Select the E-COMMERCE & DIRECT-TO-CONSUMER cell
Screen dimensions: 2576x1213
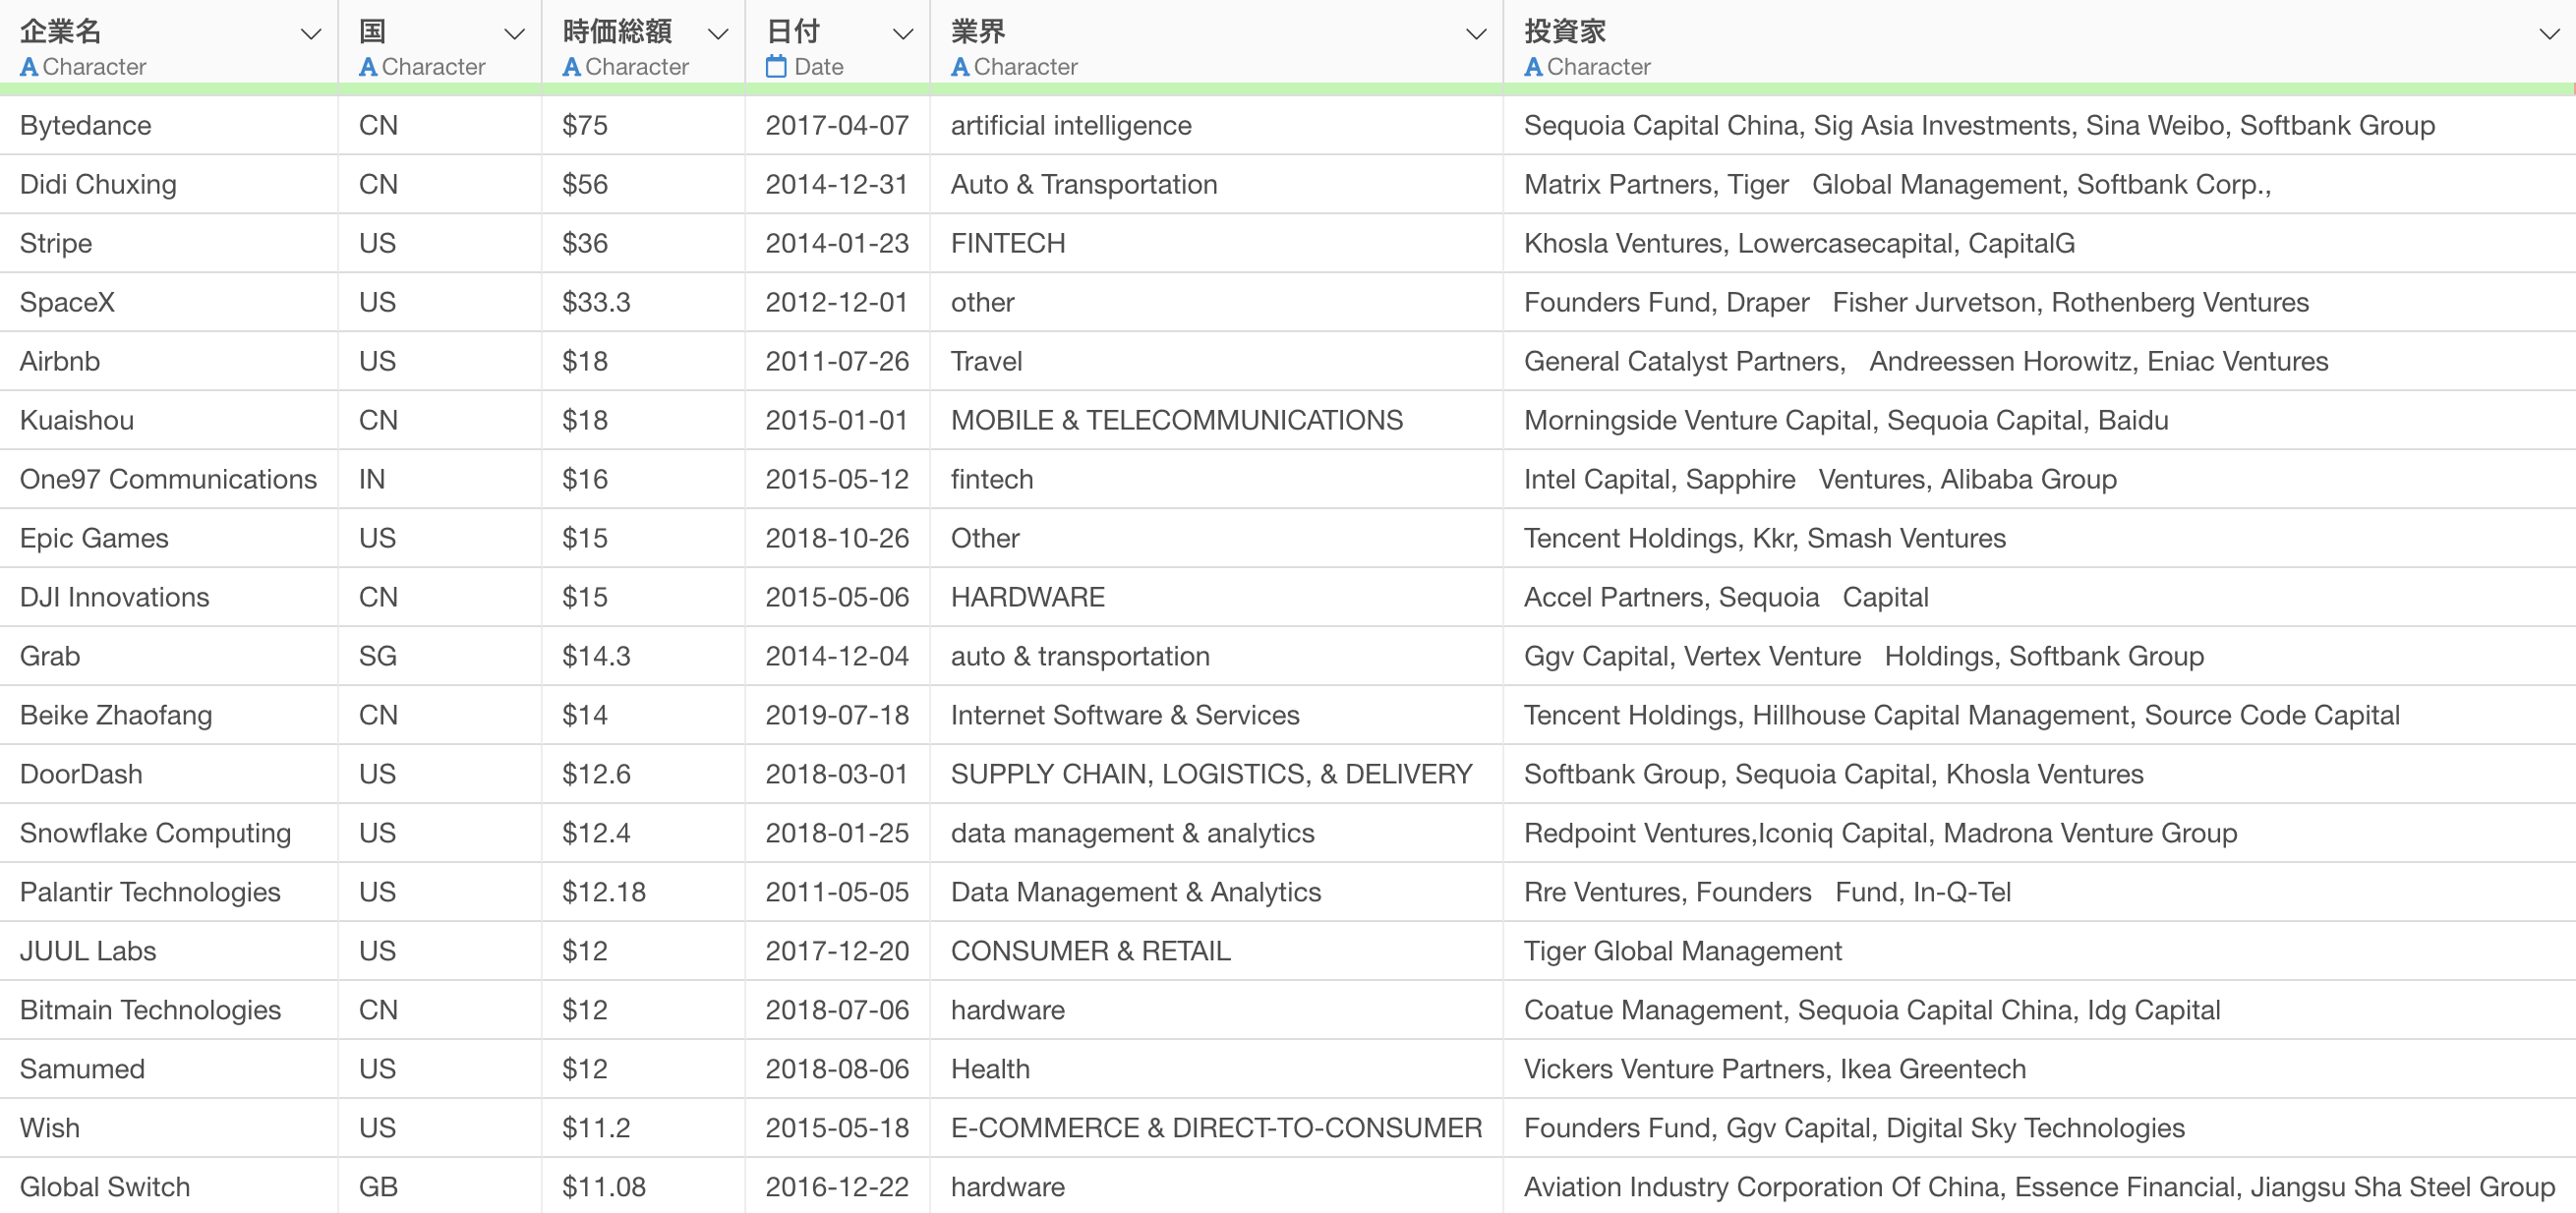[1216, 1128]
